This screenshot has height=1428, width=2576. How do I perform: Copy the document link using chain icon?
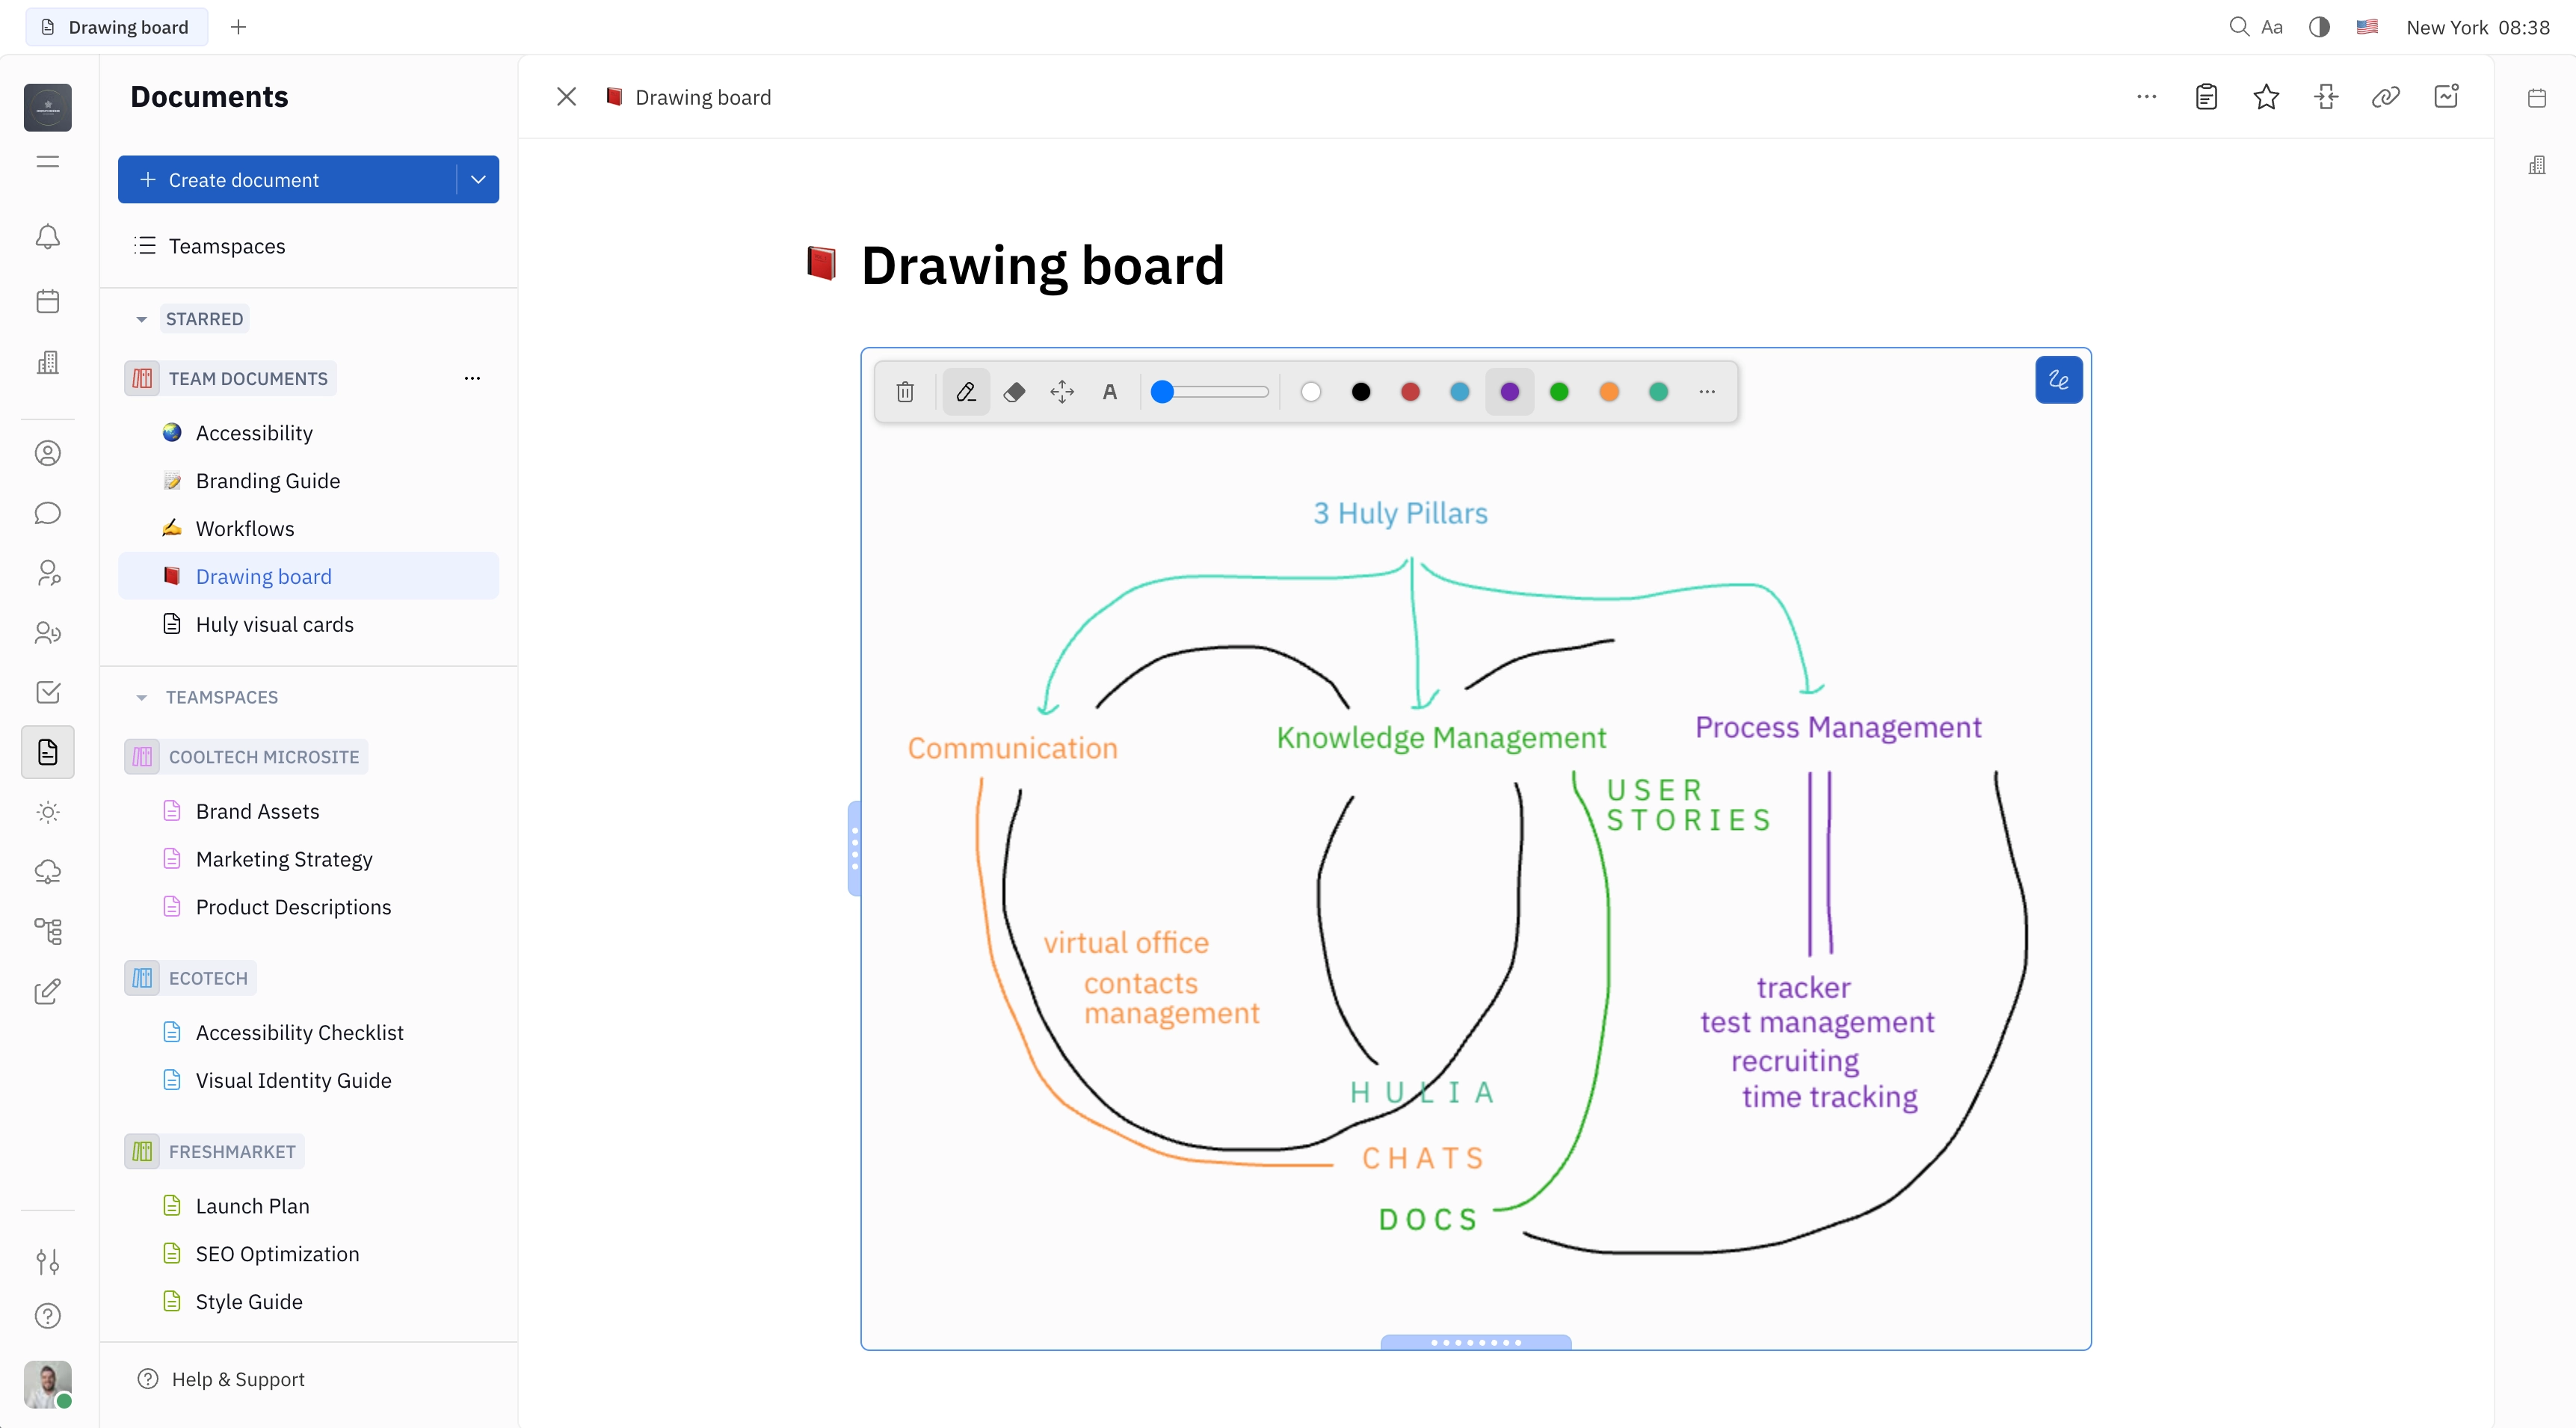pos(2386,96)
